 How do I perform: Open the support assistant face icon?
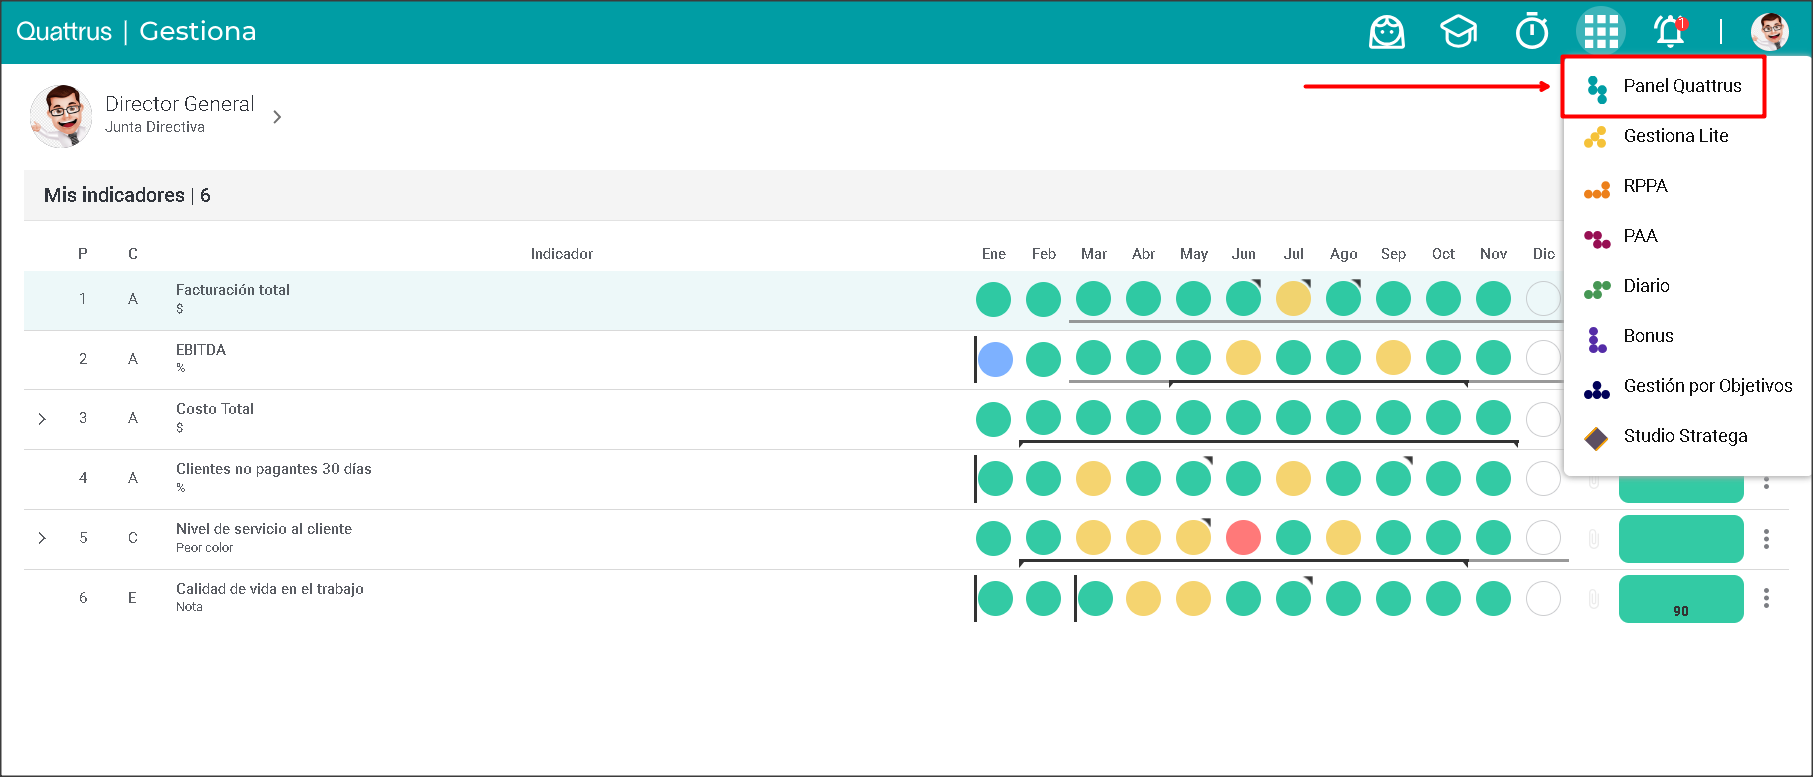click(1386, 32)
